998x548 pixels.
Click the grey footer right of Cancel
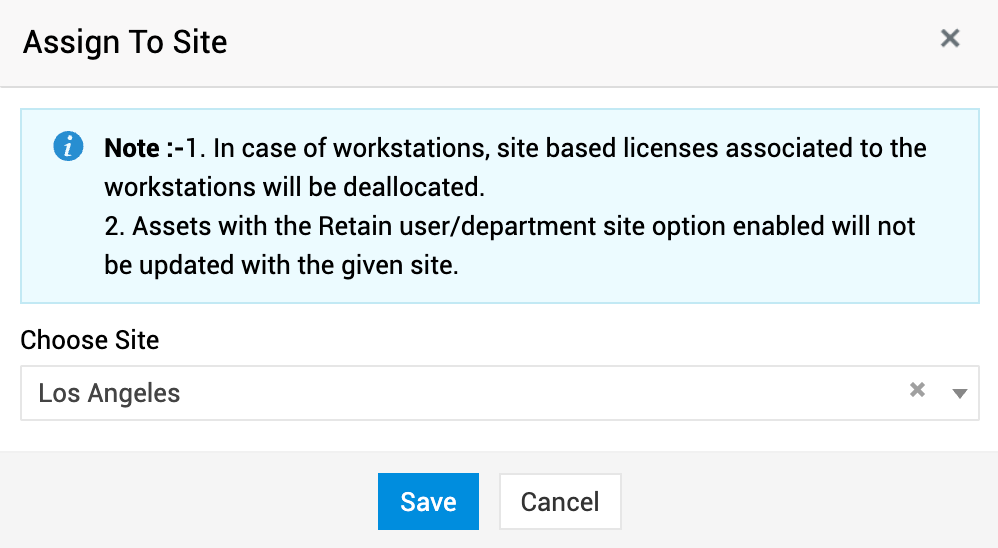[800, 501]
